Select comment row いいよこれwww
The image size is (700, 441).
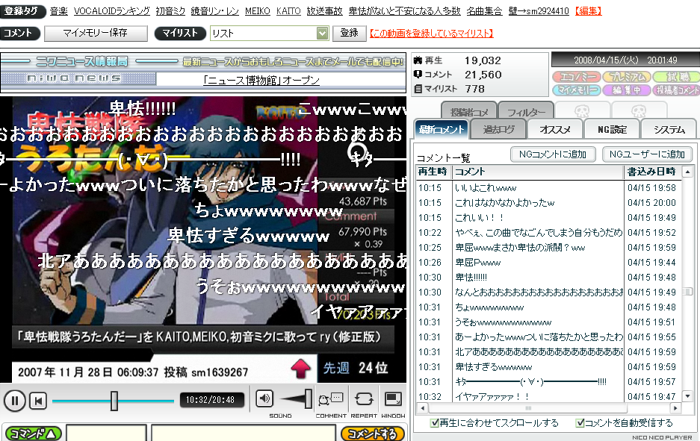click(549, 188)
